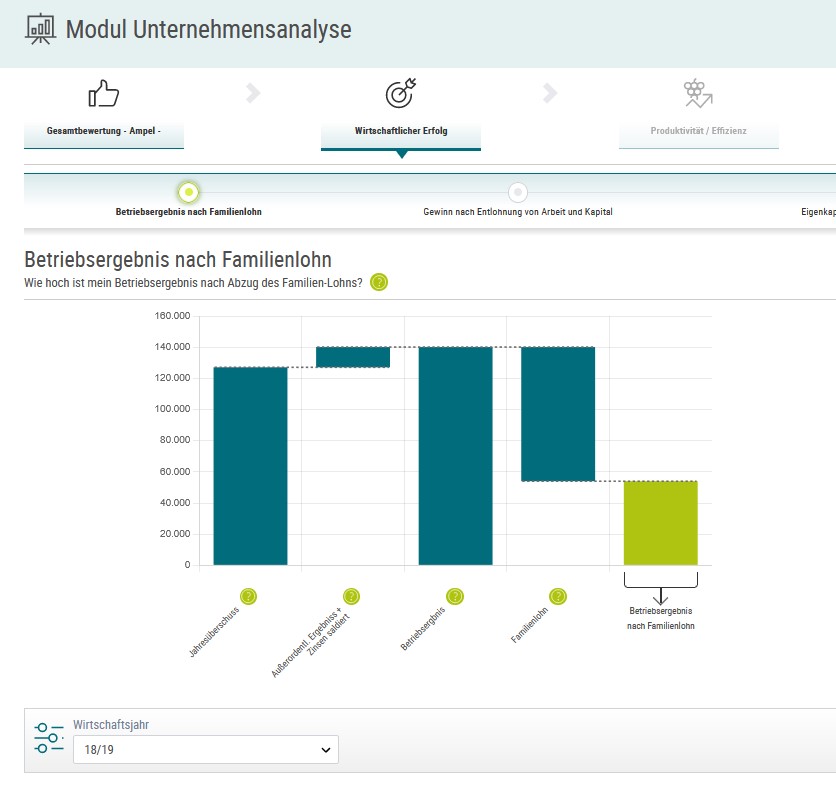Viewport: 836px width, 785px height.
Task: Open the Wirtschaftsjahr 18/19 dropdown
Action: click(205, 749)
